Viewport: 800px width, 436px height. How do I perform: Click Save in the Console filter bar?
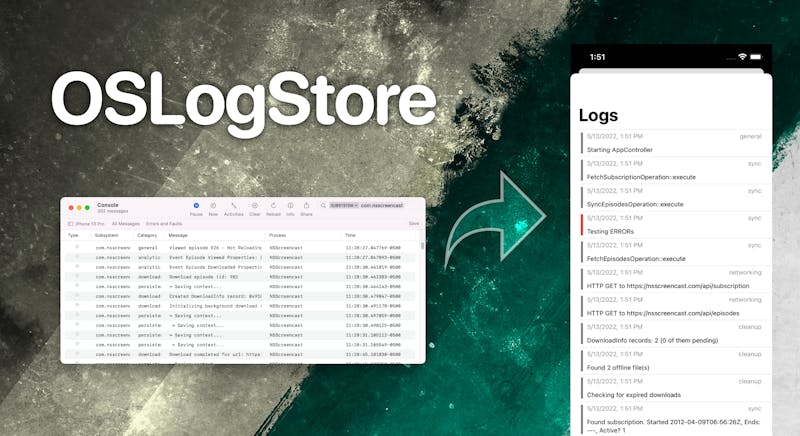click(x=413, y=223)
